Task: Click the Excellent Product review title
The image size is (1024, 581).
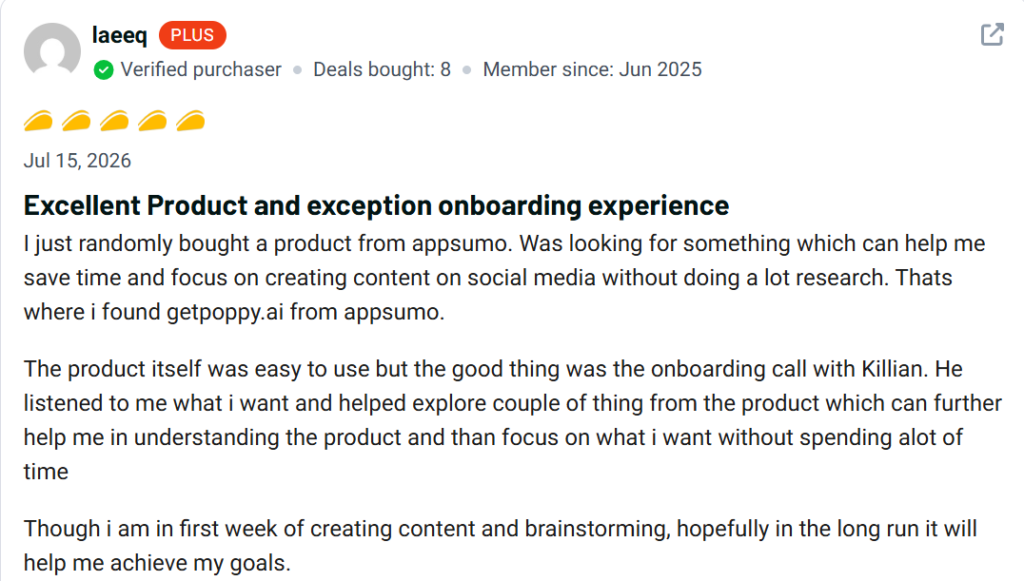Action: click(376, 206)
